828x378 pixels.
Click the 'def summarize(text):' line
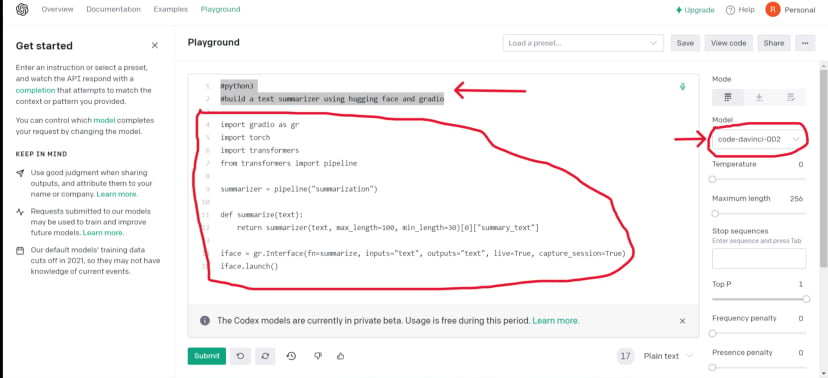pos(262,215)
